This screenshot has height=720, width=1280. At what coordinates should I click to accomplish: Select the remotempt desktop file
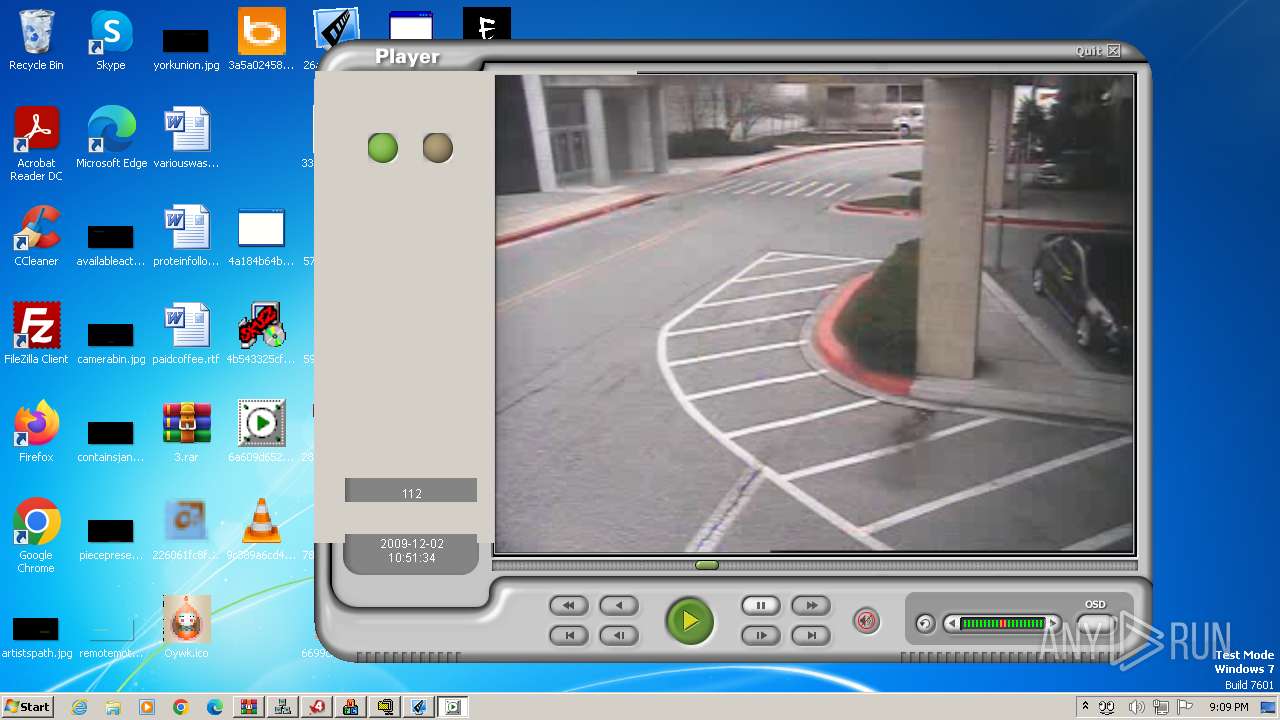(111, 636)
